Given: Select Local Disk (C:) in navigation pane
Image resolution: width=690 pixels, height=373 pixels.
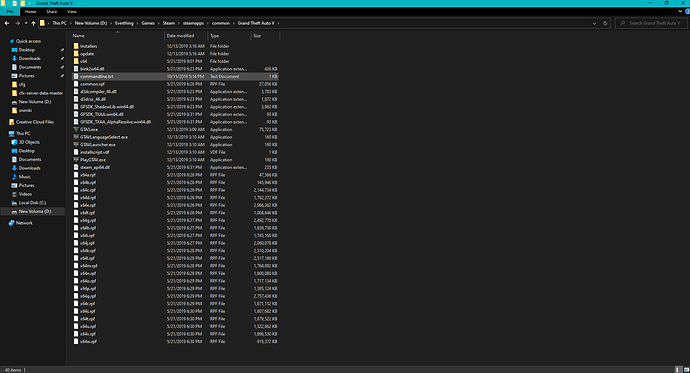Looking at the screenshot, I should coord(32,203).
